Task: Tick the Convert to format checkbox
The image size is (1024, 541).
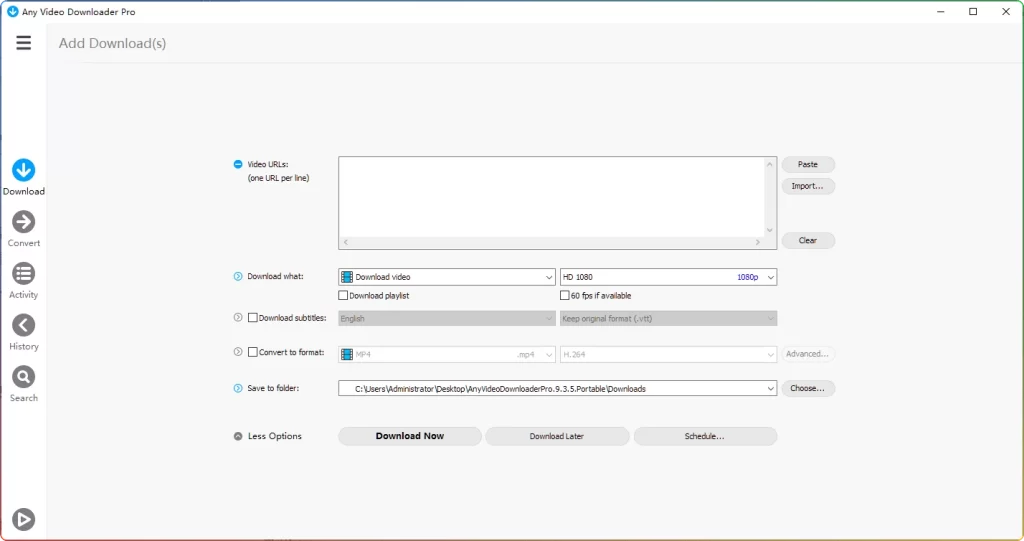Action: pyautogui.click(x=253, y=352)
